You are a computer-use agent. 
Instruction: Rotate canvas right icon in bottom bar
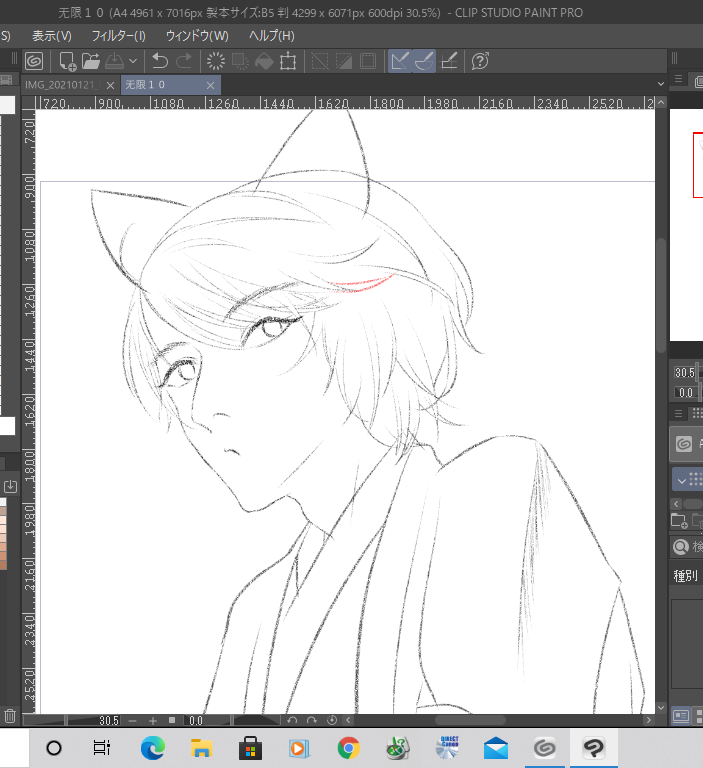coord(312,720)
